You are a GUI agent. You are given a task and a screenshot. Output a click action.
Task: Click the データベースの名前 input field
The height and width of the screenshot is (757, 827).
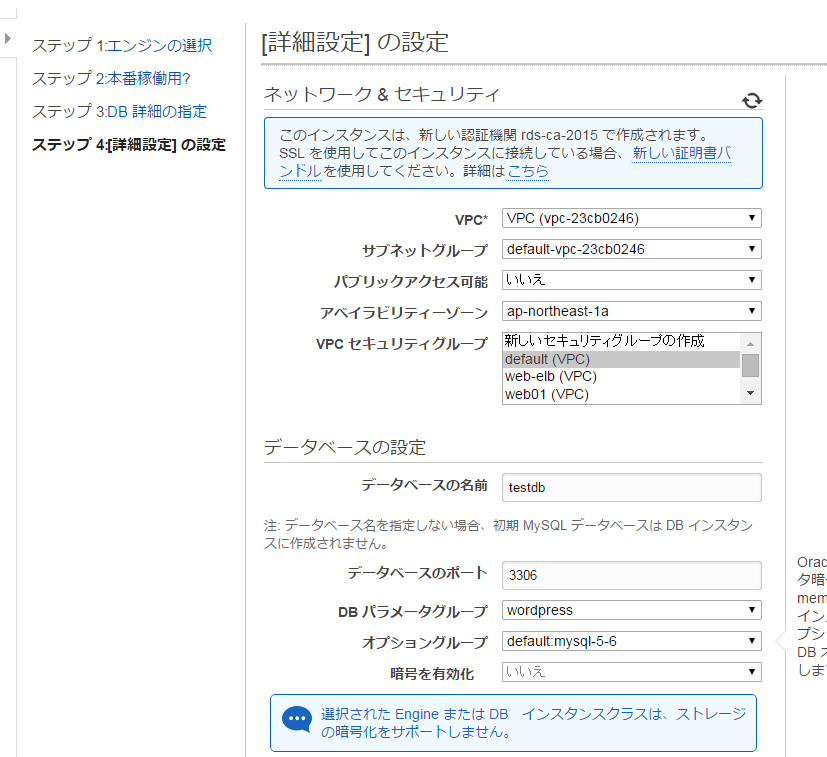pos(631,487)
